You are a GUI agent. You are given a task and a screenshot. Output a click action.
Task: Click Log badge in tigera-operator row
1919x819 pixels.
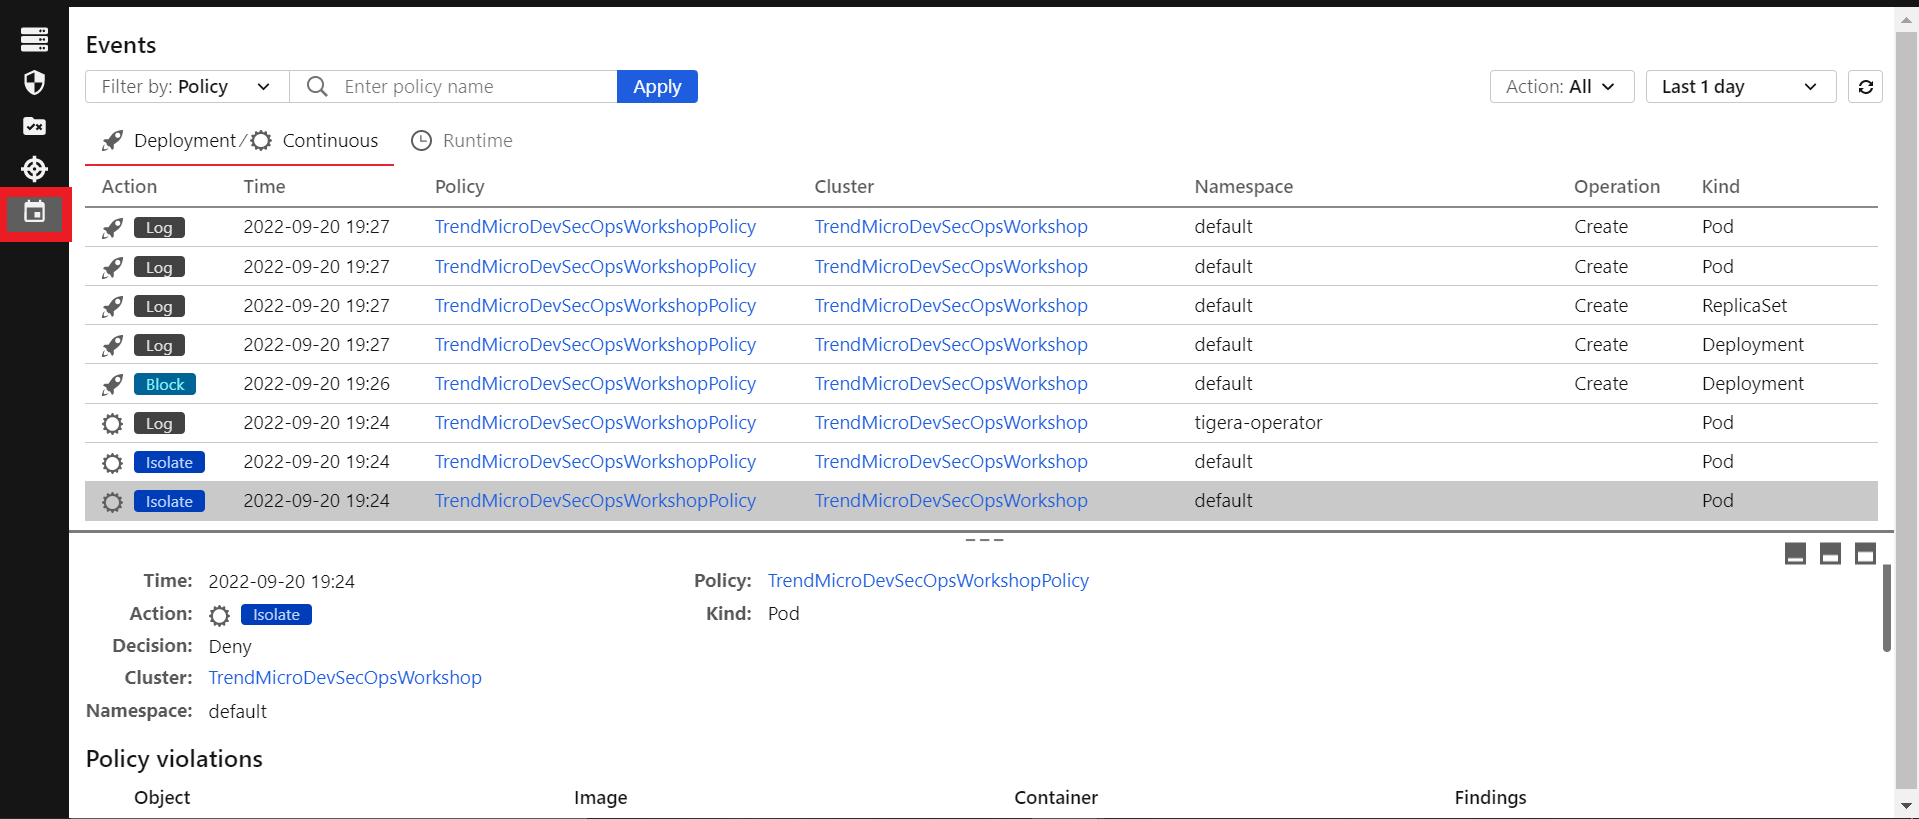[x=159, y=424]
